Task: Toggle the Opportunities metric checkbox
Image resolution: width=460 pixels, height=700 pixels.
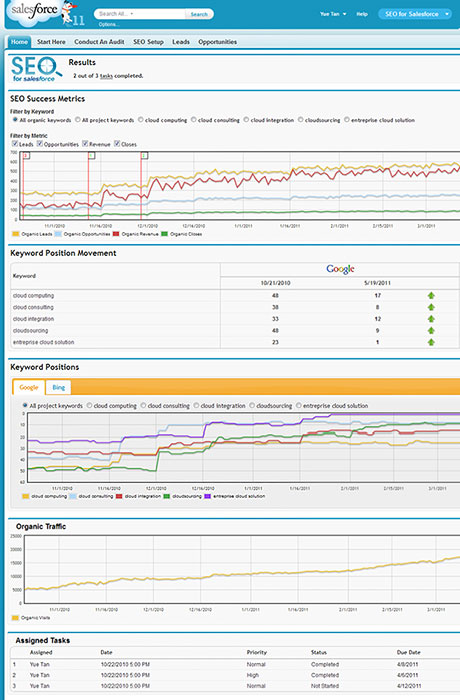Action: (39, 143)
